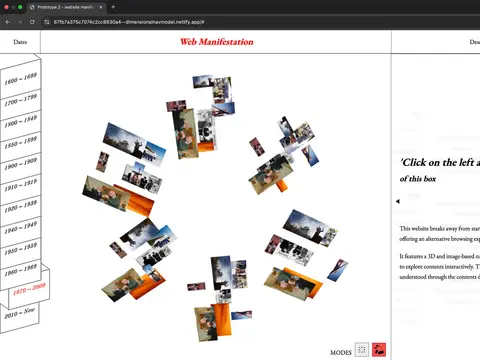Switch to the grid view mode icon
Image resolution: width=480 pixels, height=360 pixels.
(x=362, y=350)
